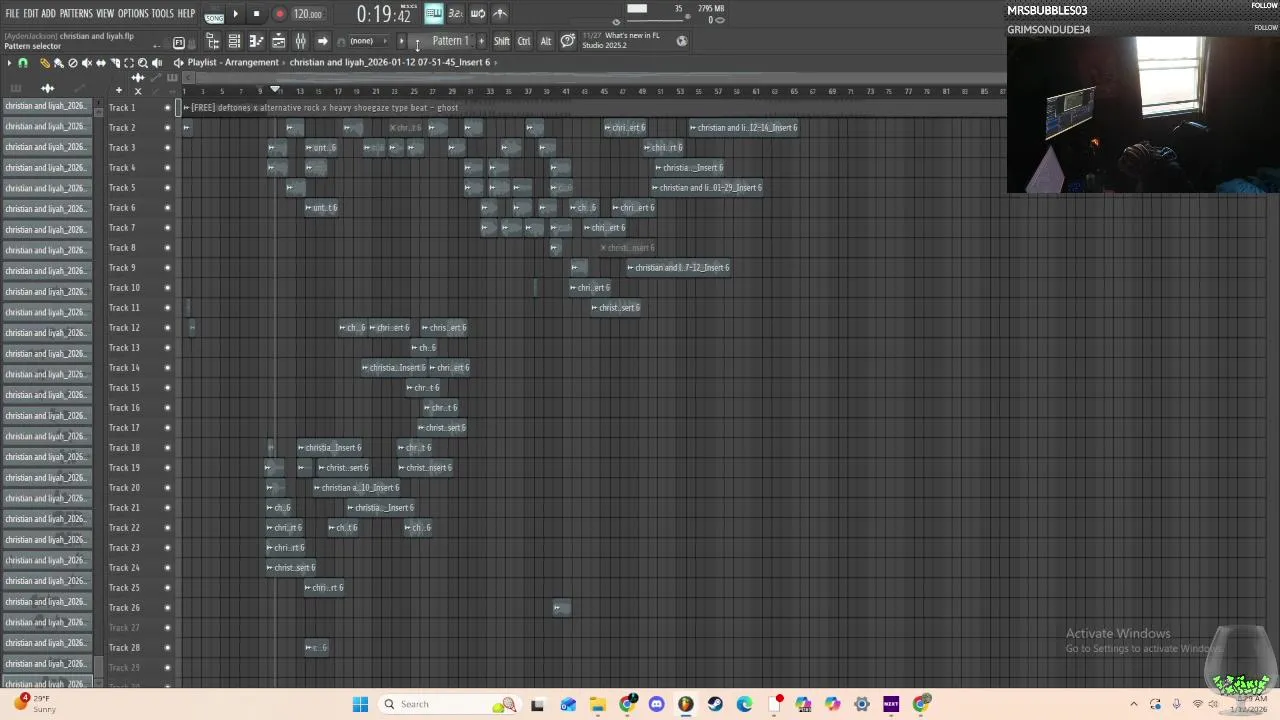
Task: Select the Draw pencil tool
Action: [44, 63]
